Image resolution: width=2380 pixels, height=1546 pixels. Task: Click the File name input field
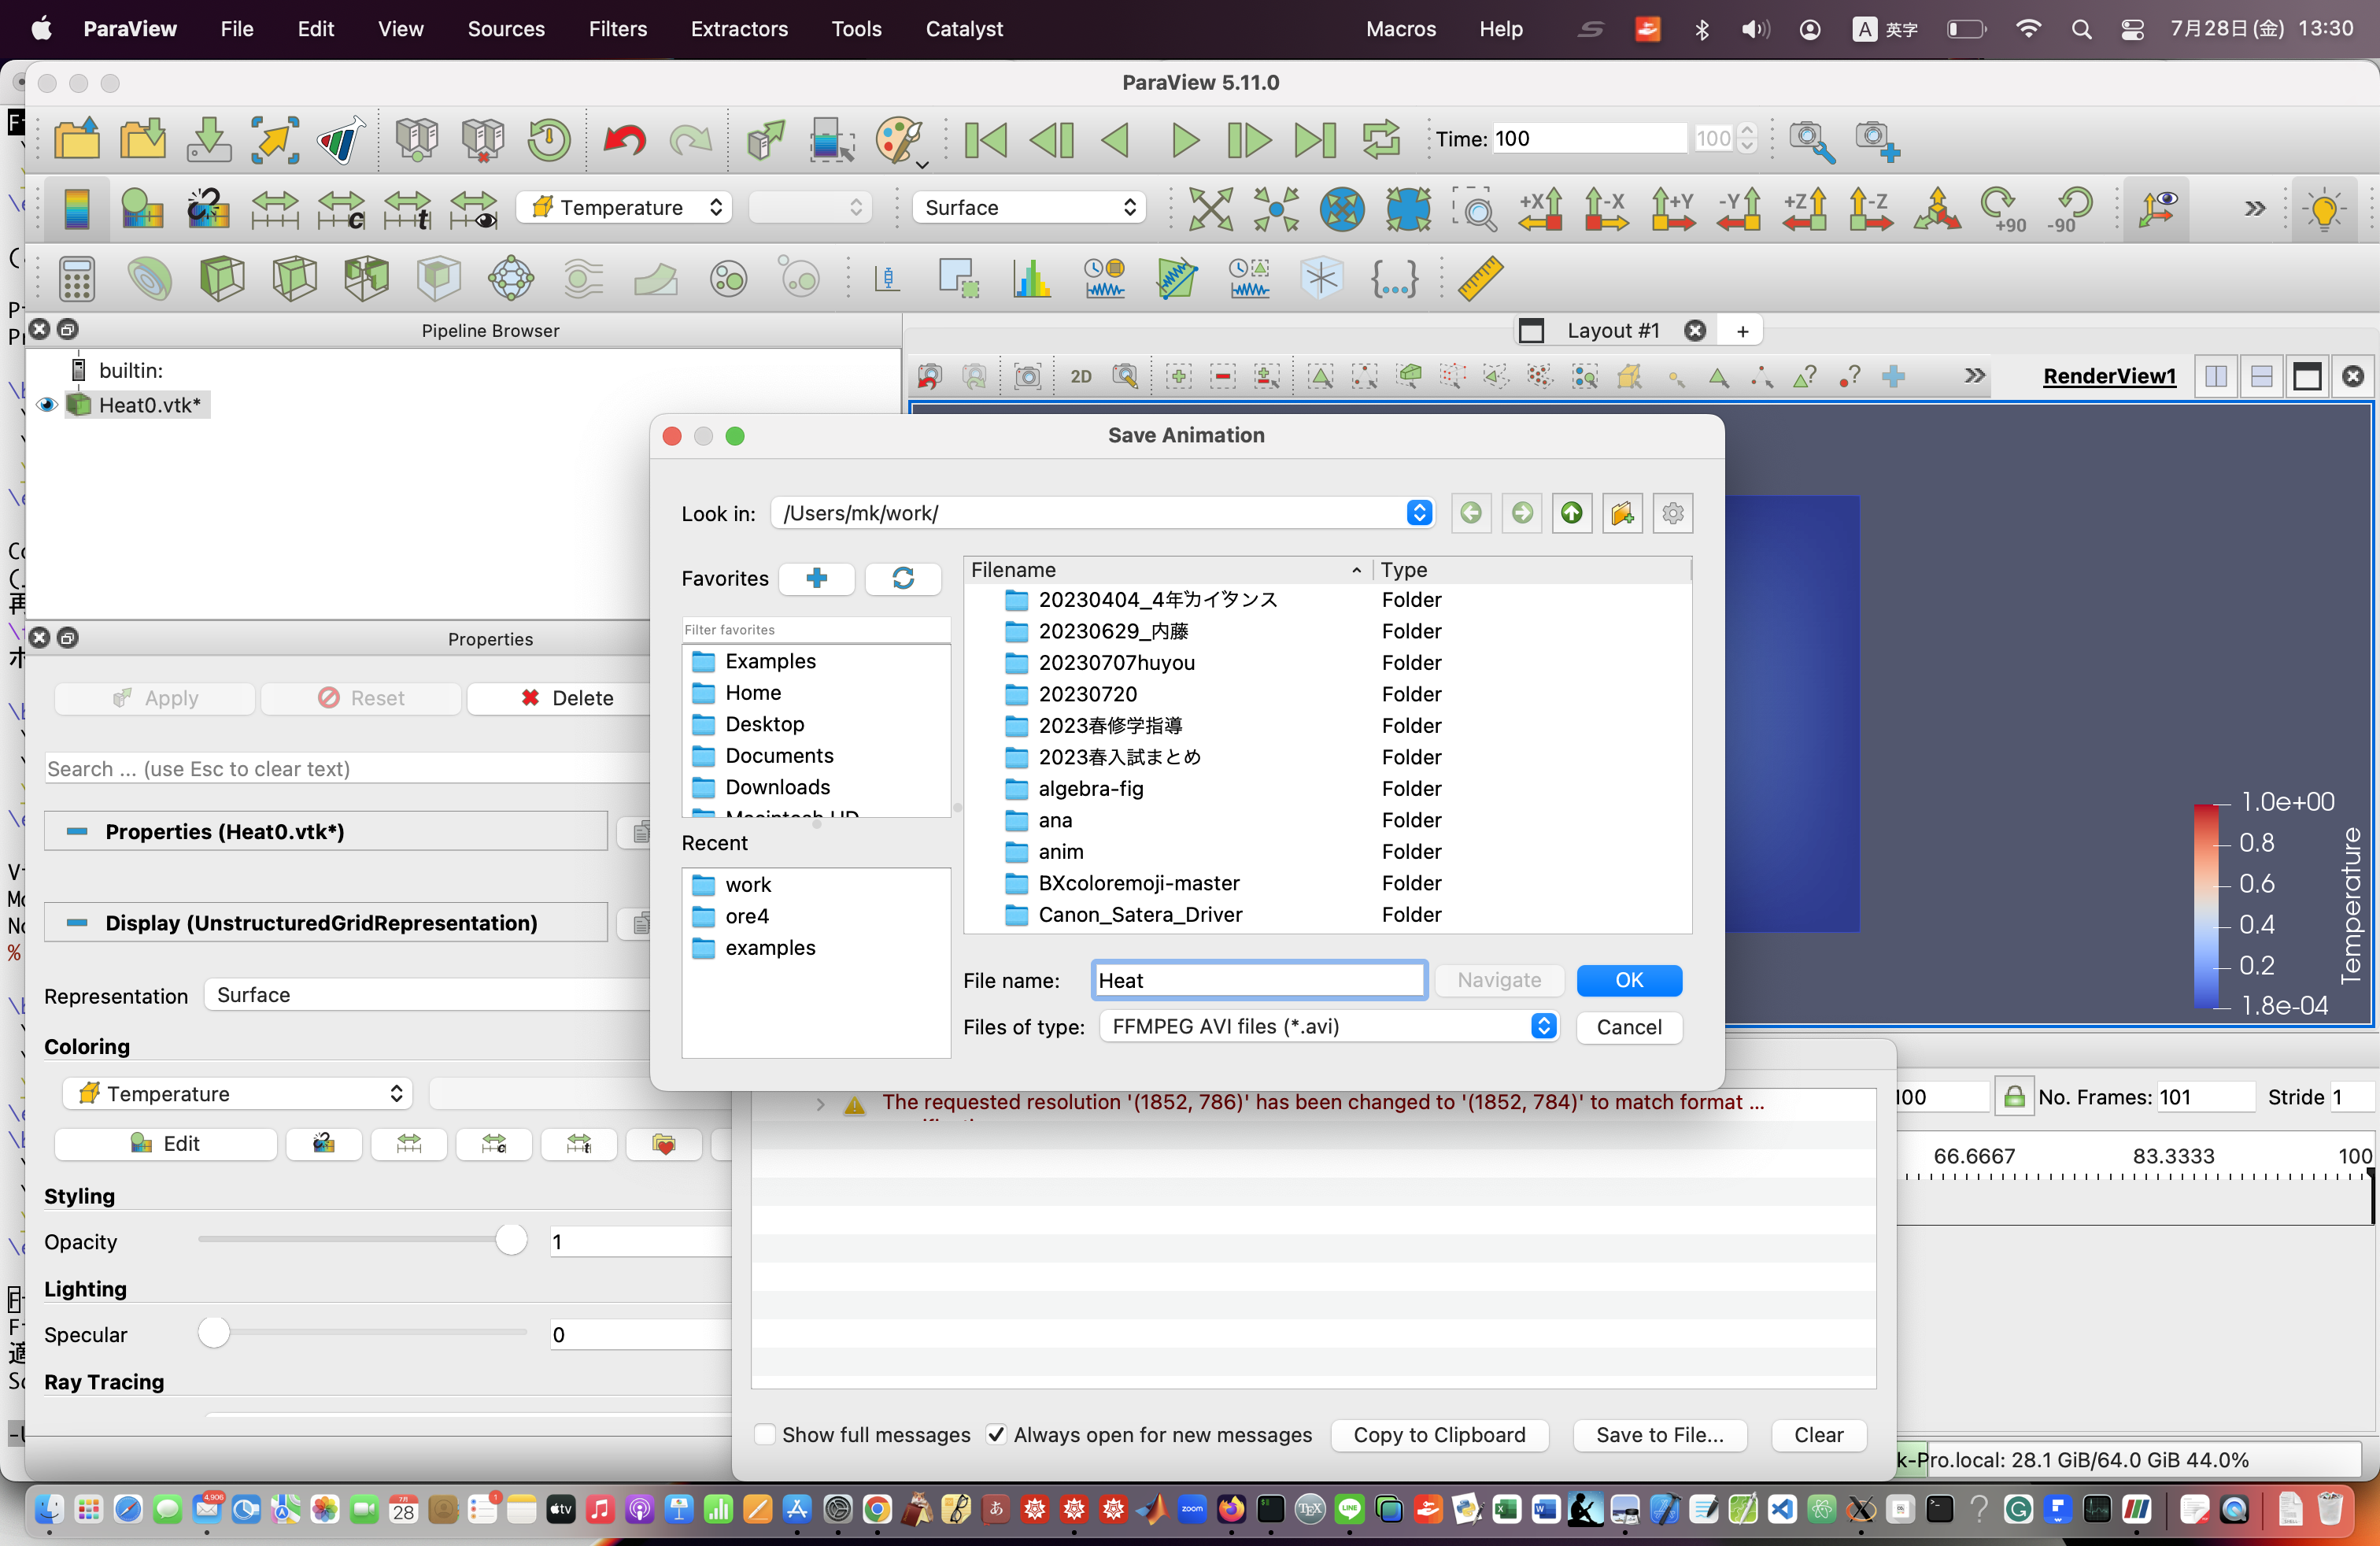1259,980
